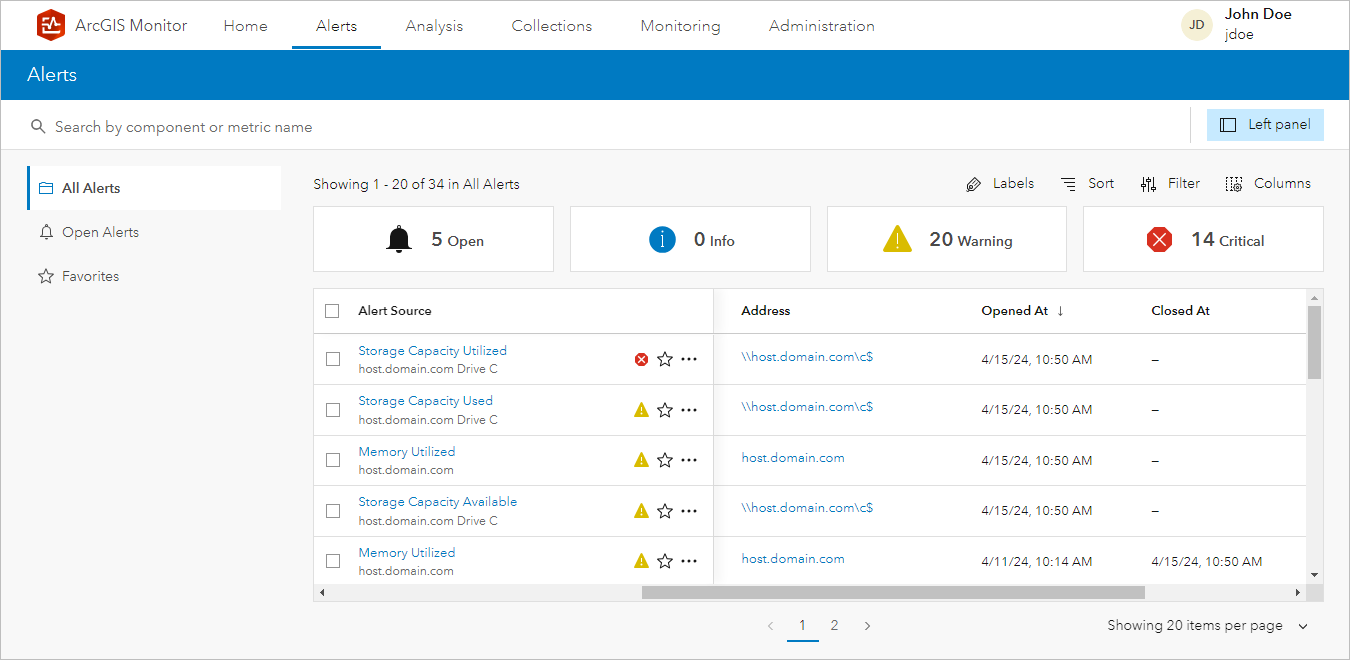Hide the Left panel
This screenshot has width=1350, height=660.
1265,124
